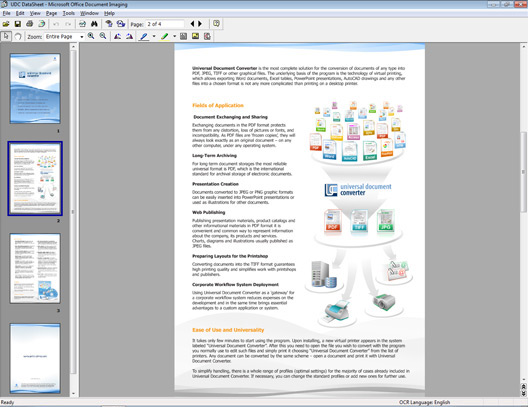This screenshot has height=407, width=528.
Task: Expand the pen tool options arrow
Action: tap(154, 36)
